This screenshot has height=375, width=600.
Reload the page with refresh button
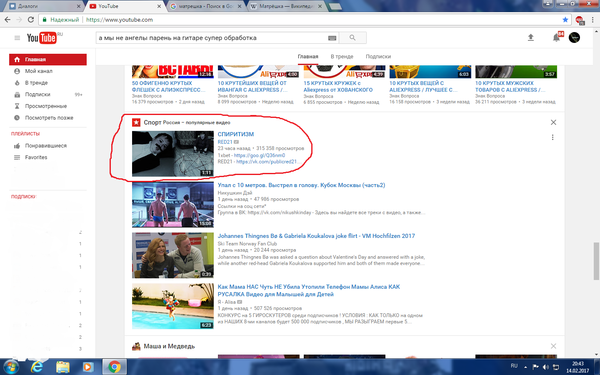coord(31,20)
